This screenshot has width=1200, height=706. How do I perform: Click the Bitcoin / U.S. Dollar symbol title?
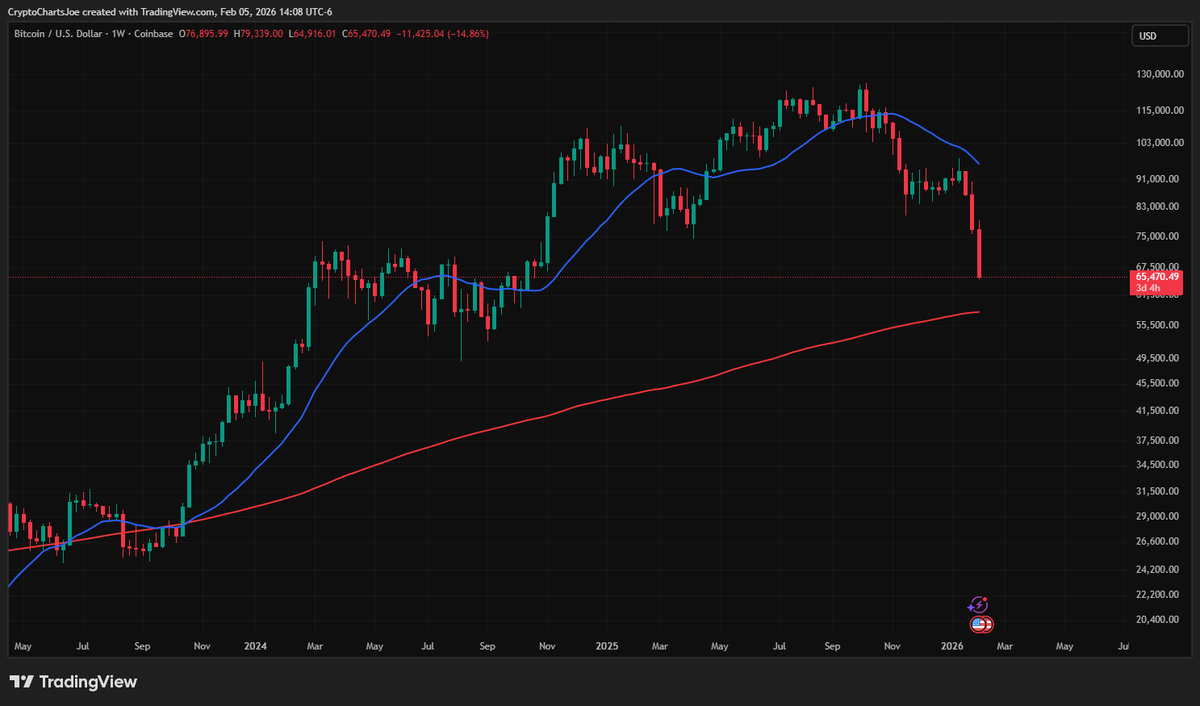click(x=59, y=34)
